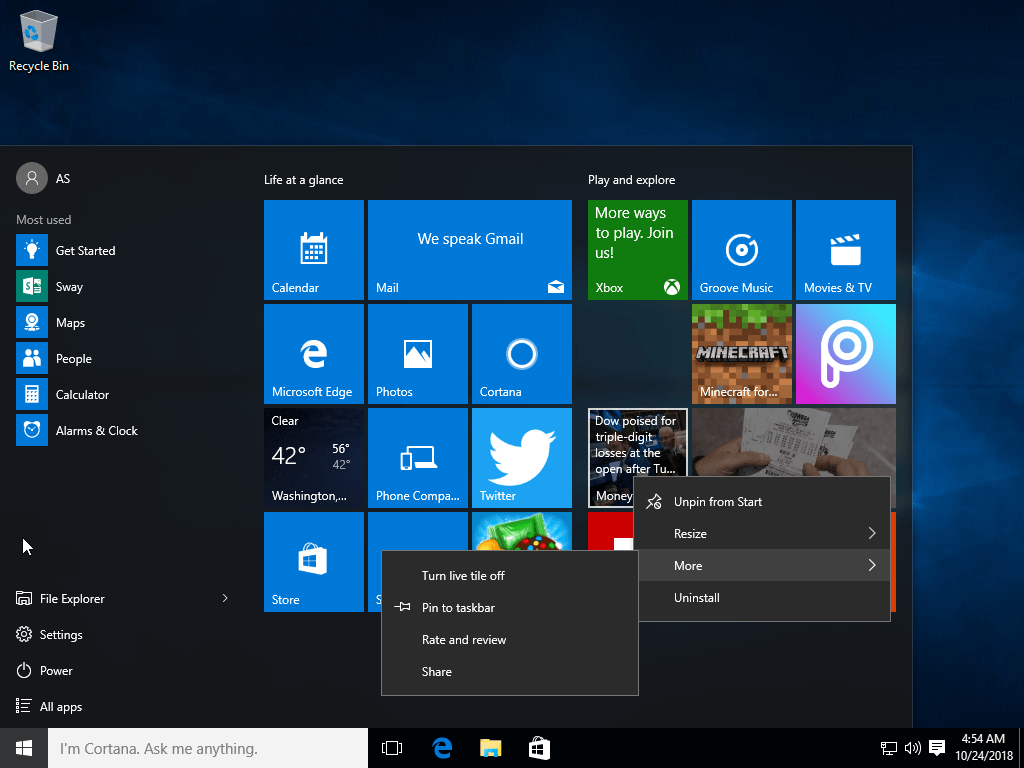Open the Movies & TV tile
The image size is (1024, 768).
(x=845, y=249)
